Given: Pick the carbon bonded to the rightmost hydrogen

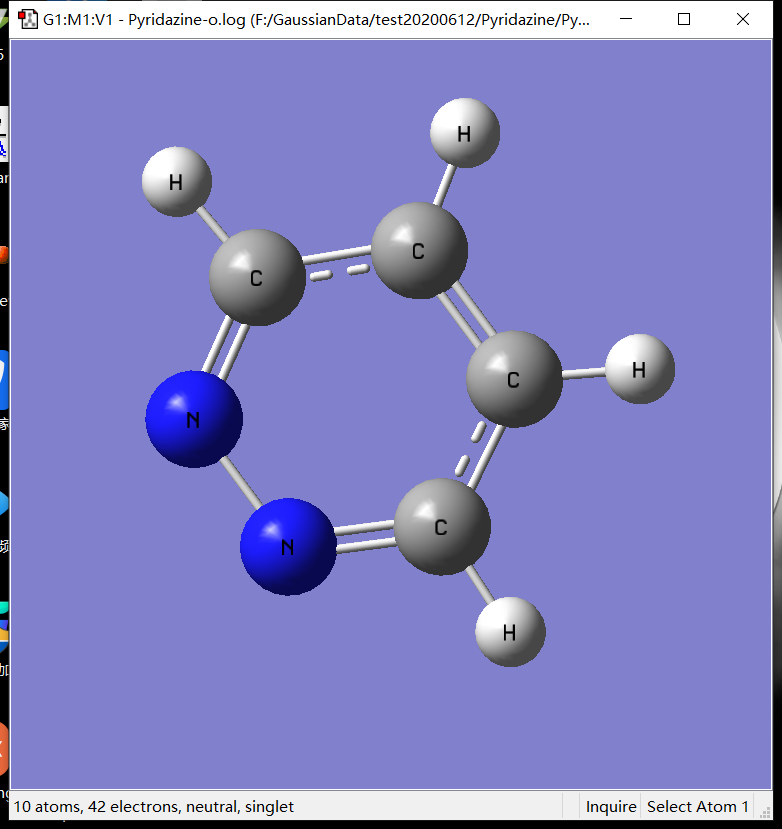Looking at the screenshot, I should 514,379.
